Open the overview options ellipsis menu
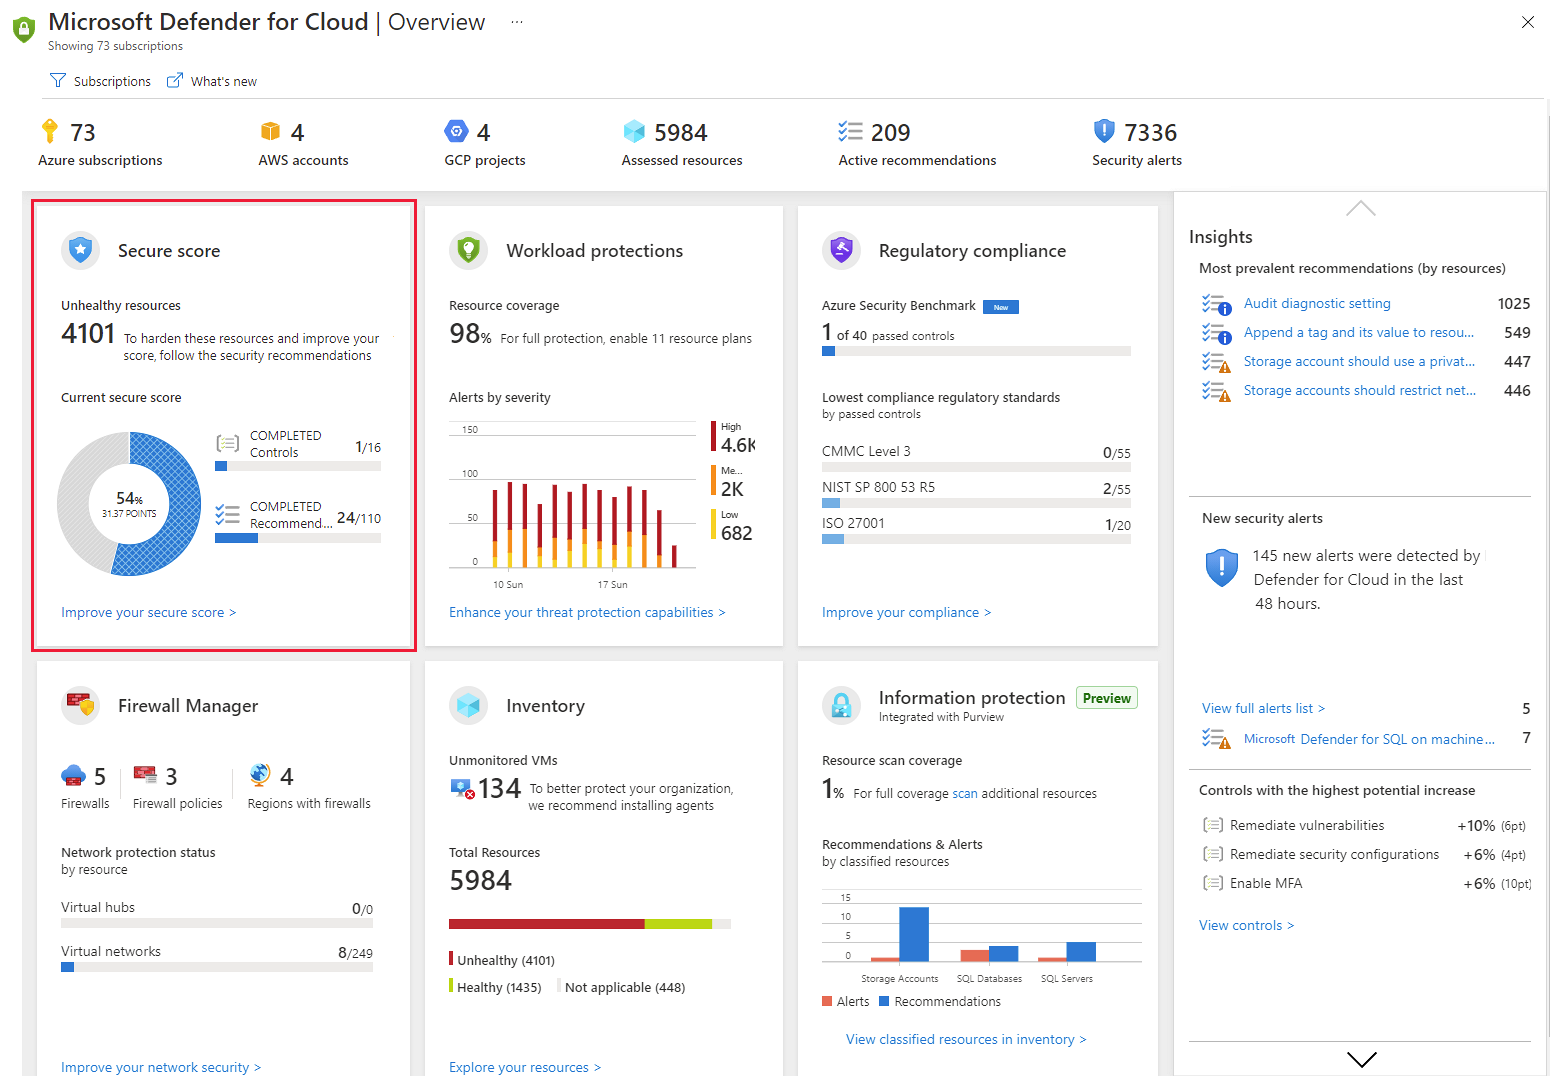Viewport: 1550px width, 1076px height. [x=516, y=22]
